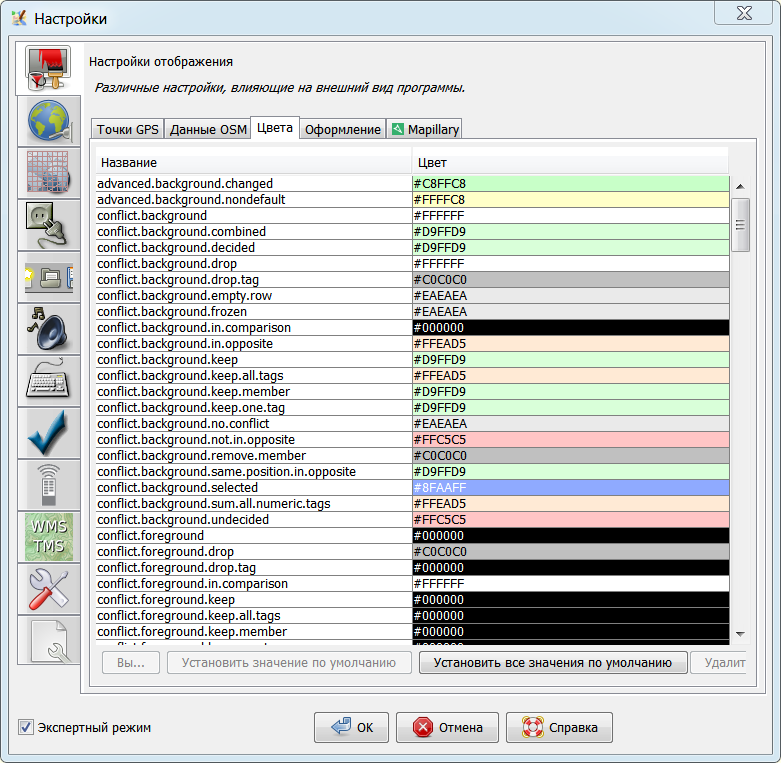Open keyboard shortcuts settings icon
The image size is (781, 763).
pos(47,381)
